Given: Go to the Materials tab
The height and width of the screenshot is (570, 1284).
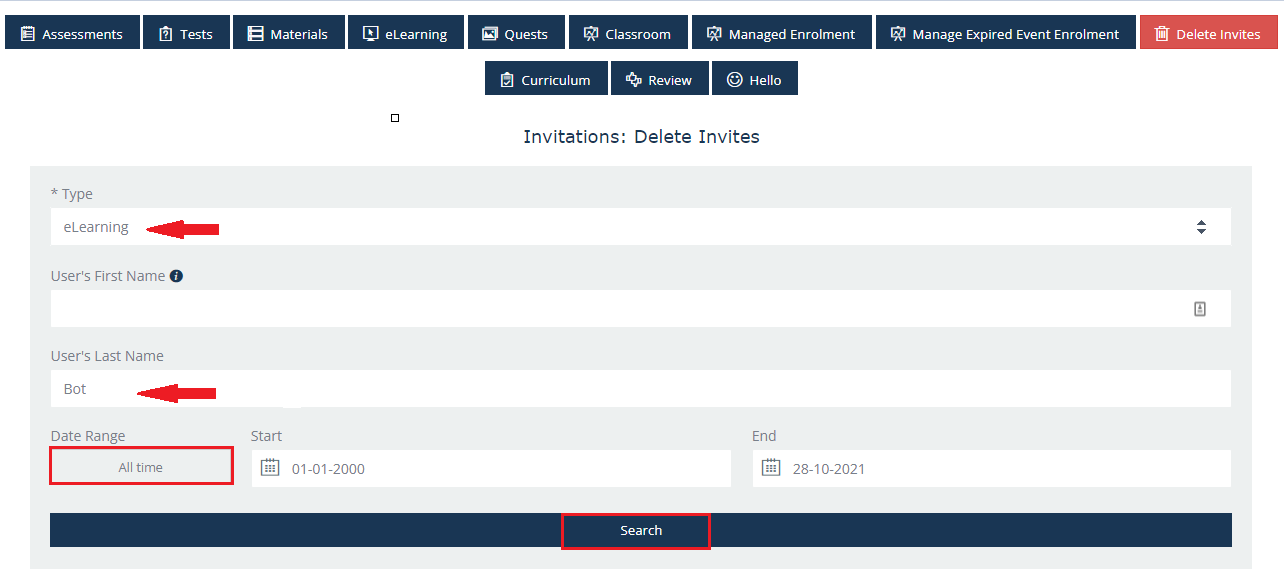Looking at the screenshot, I should point(288,33).
